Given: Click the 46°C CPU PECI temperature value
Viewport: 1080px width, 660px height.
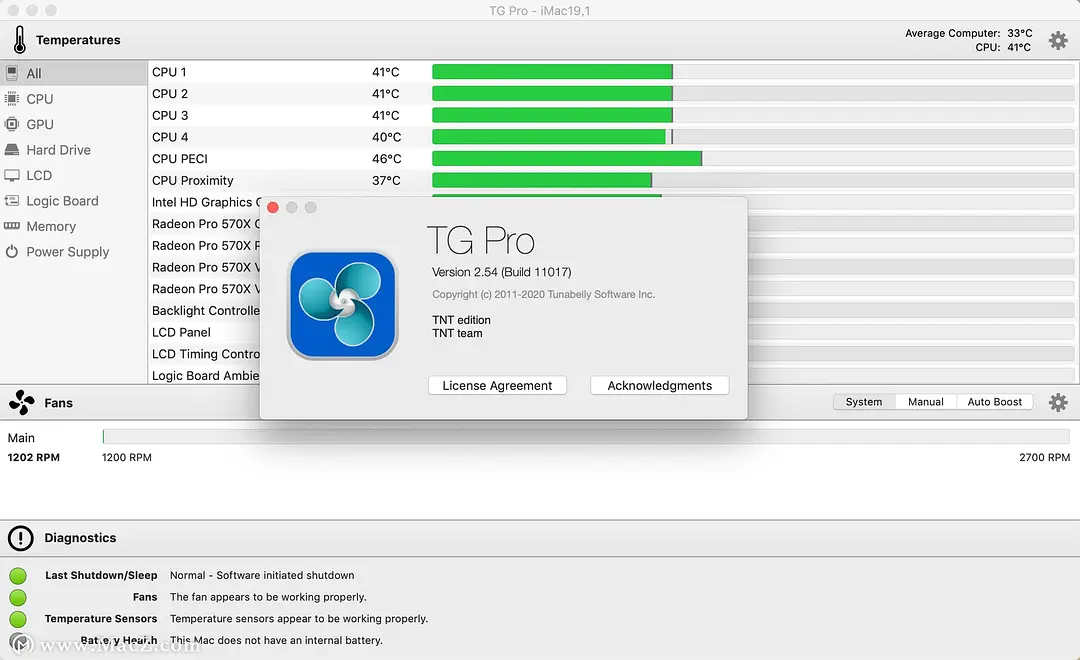Looking at the screenshot, I should tap(386, 158).
